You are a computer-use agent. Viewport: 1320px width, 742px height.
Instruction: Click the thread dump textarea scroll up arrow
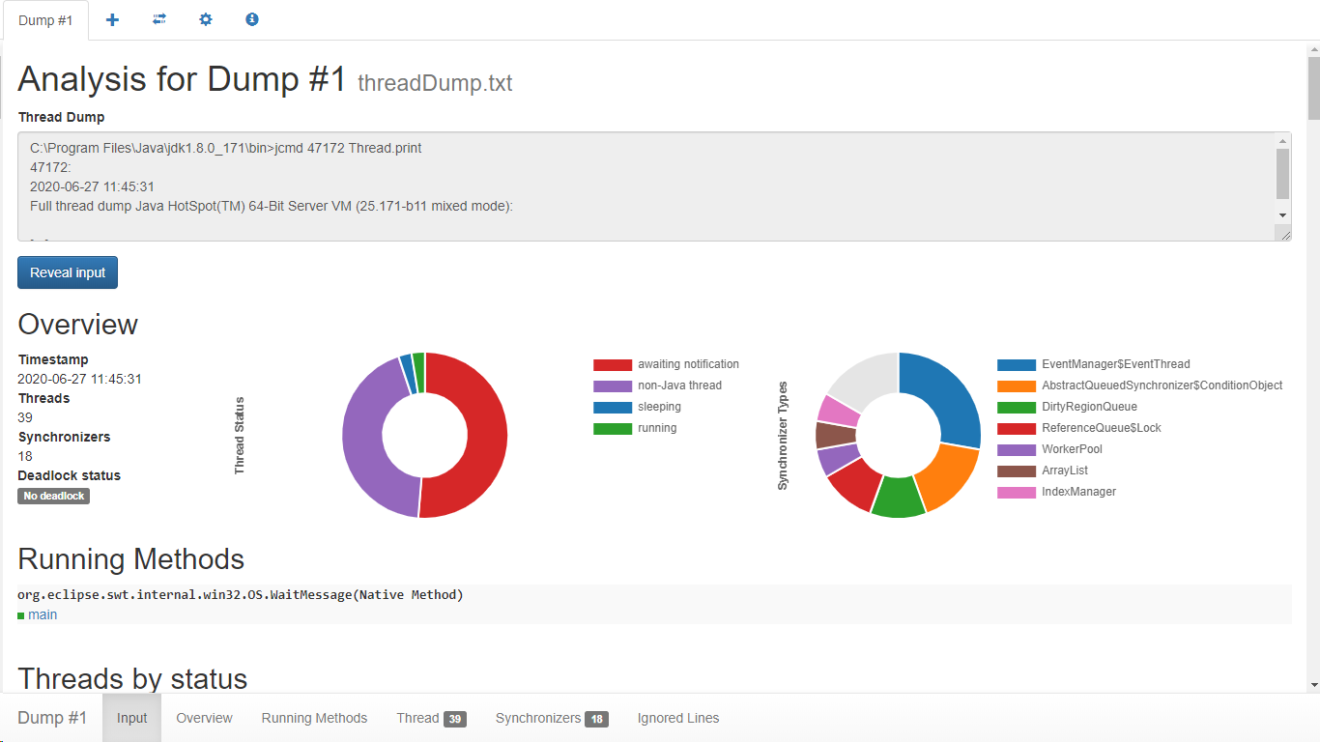tap(1283, 141)
